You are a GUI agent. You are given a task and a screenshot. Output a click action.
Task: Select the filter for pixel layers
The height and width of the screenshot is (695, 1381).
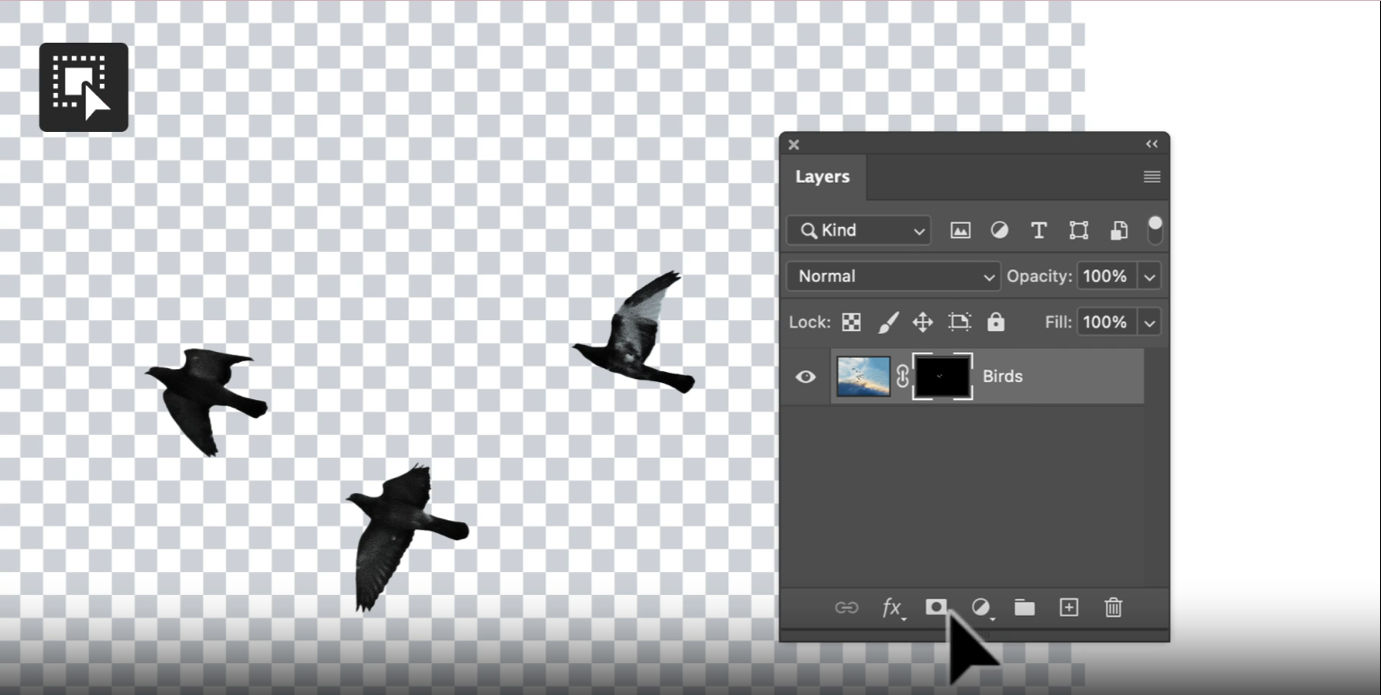(x=959, y=230)
